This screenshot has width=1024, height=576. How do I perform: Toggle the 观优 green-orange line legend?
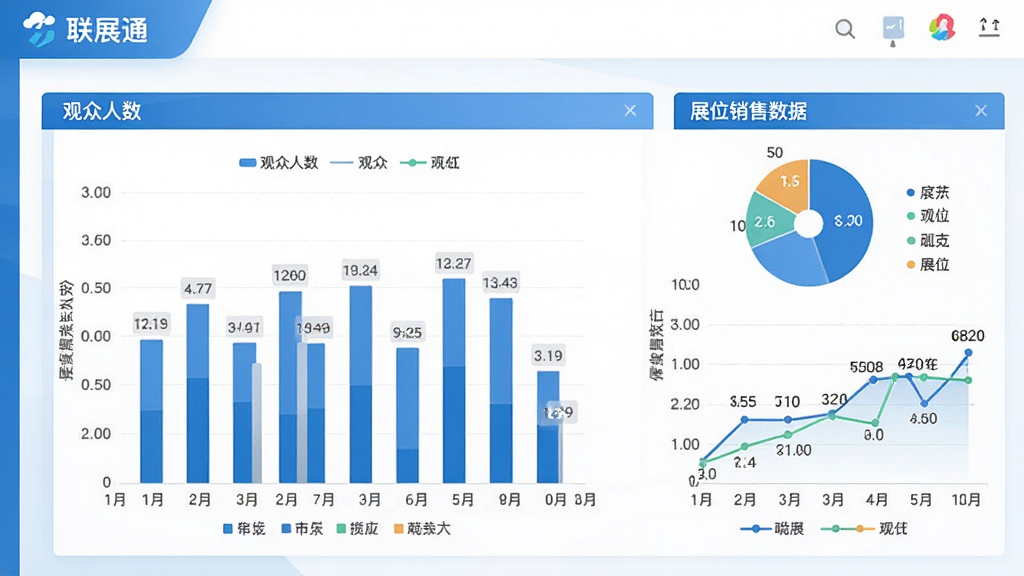[863, 528]
